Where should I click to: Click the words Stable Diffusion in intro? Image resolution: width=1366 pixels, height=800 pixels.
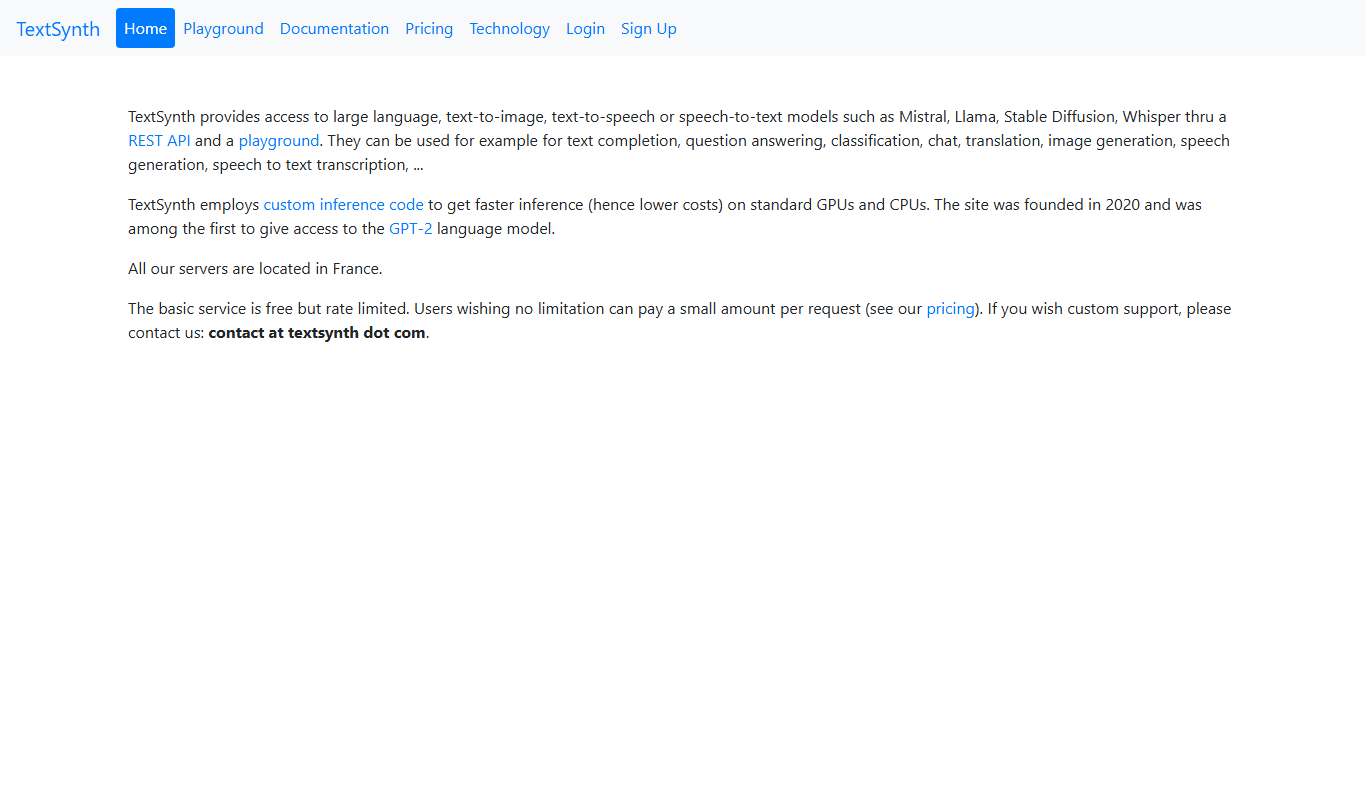coord(1059,117)
